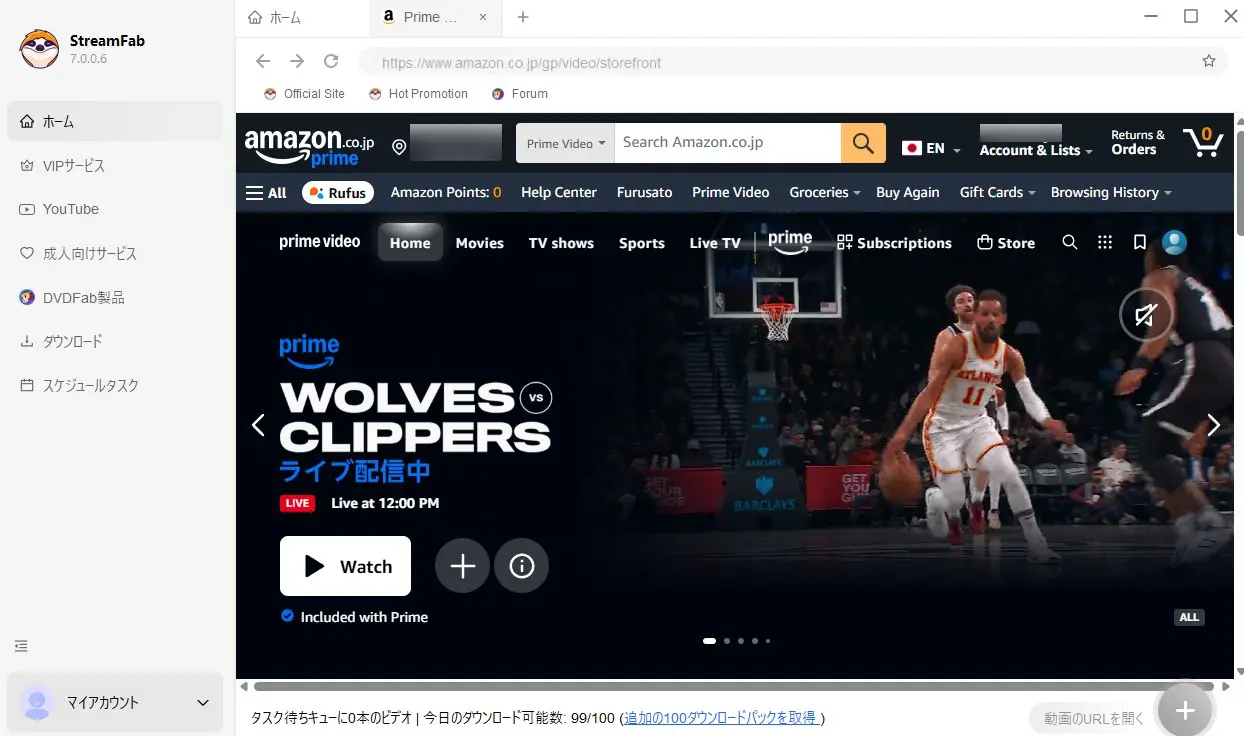Open ホーム in the StreamFab sidebar
Image resolution: width=1244 pixels, height=736 pixels.
click(115, 121)
